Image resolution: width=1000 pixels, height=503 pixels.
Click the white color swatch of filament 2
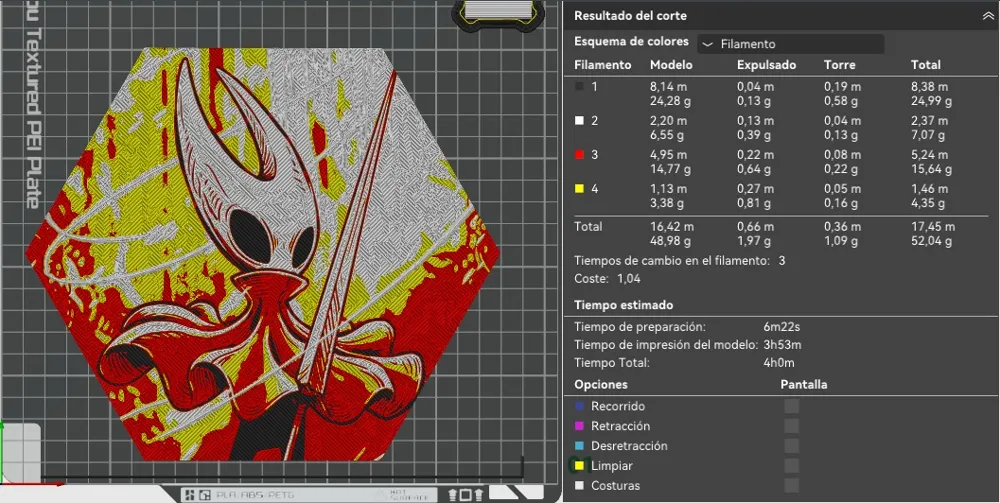click(x=579, y=120)
